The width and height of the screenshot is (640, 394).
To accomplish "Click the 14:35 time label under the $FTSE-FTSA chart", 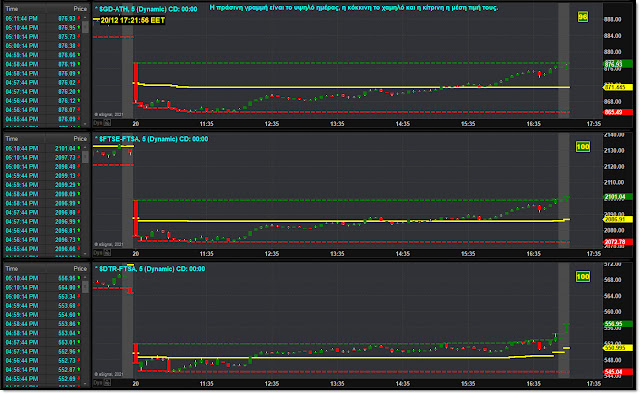I will click(402, 254).
